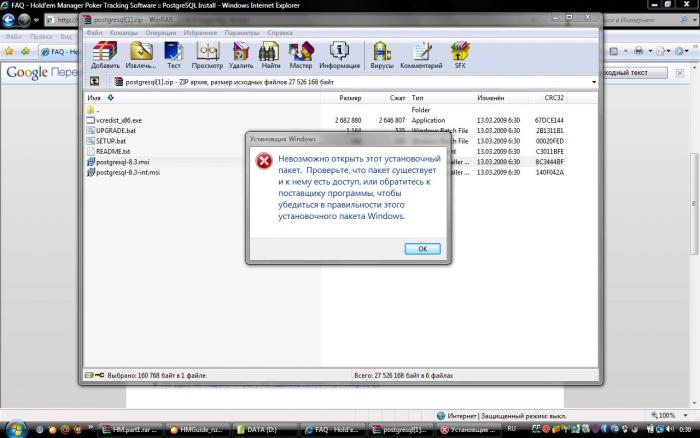Click the Сжат column header
Screen dimensions: 700x438
point(397,98)
